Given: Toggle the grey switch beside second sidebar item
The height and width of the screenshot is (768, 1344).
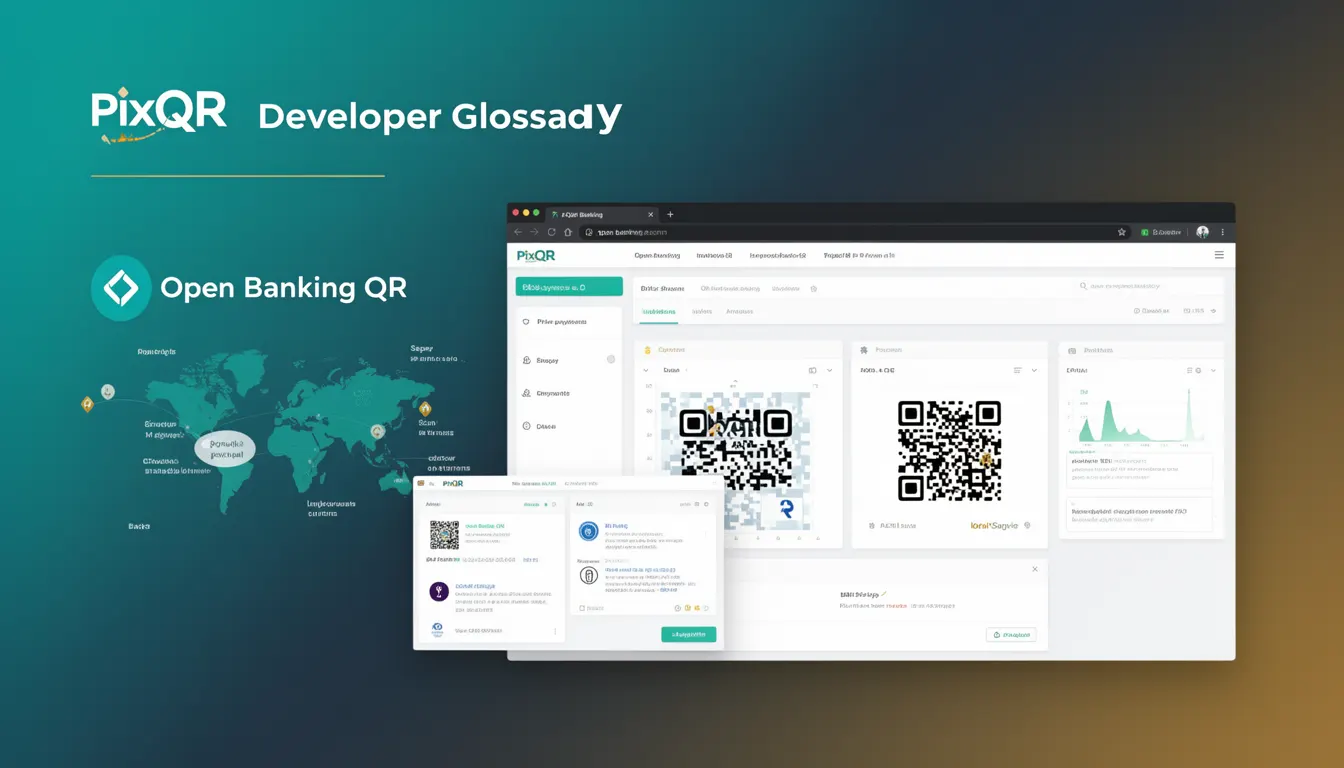Looking at the screenshot, I should pyautogui.click(x=611, y=360).
